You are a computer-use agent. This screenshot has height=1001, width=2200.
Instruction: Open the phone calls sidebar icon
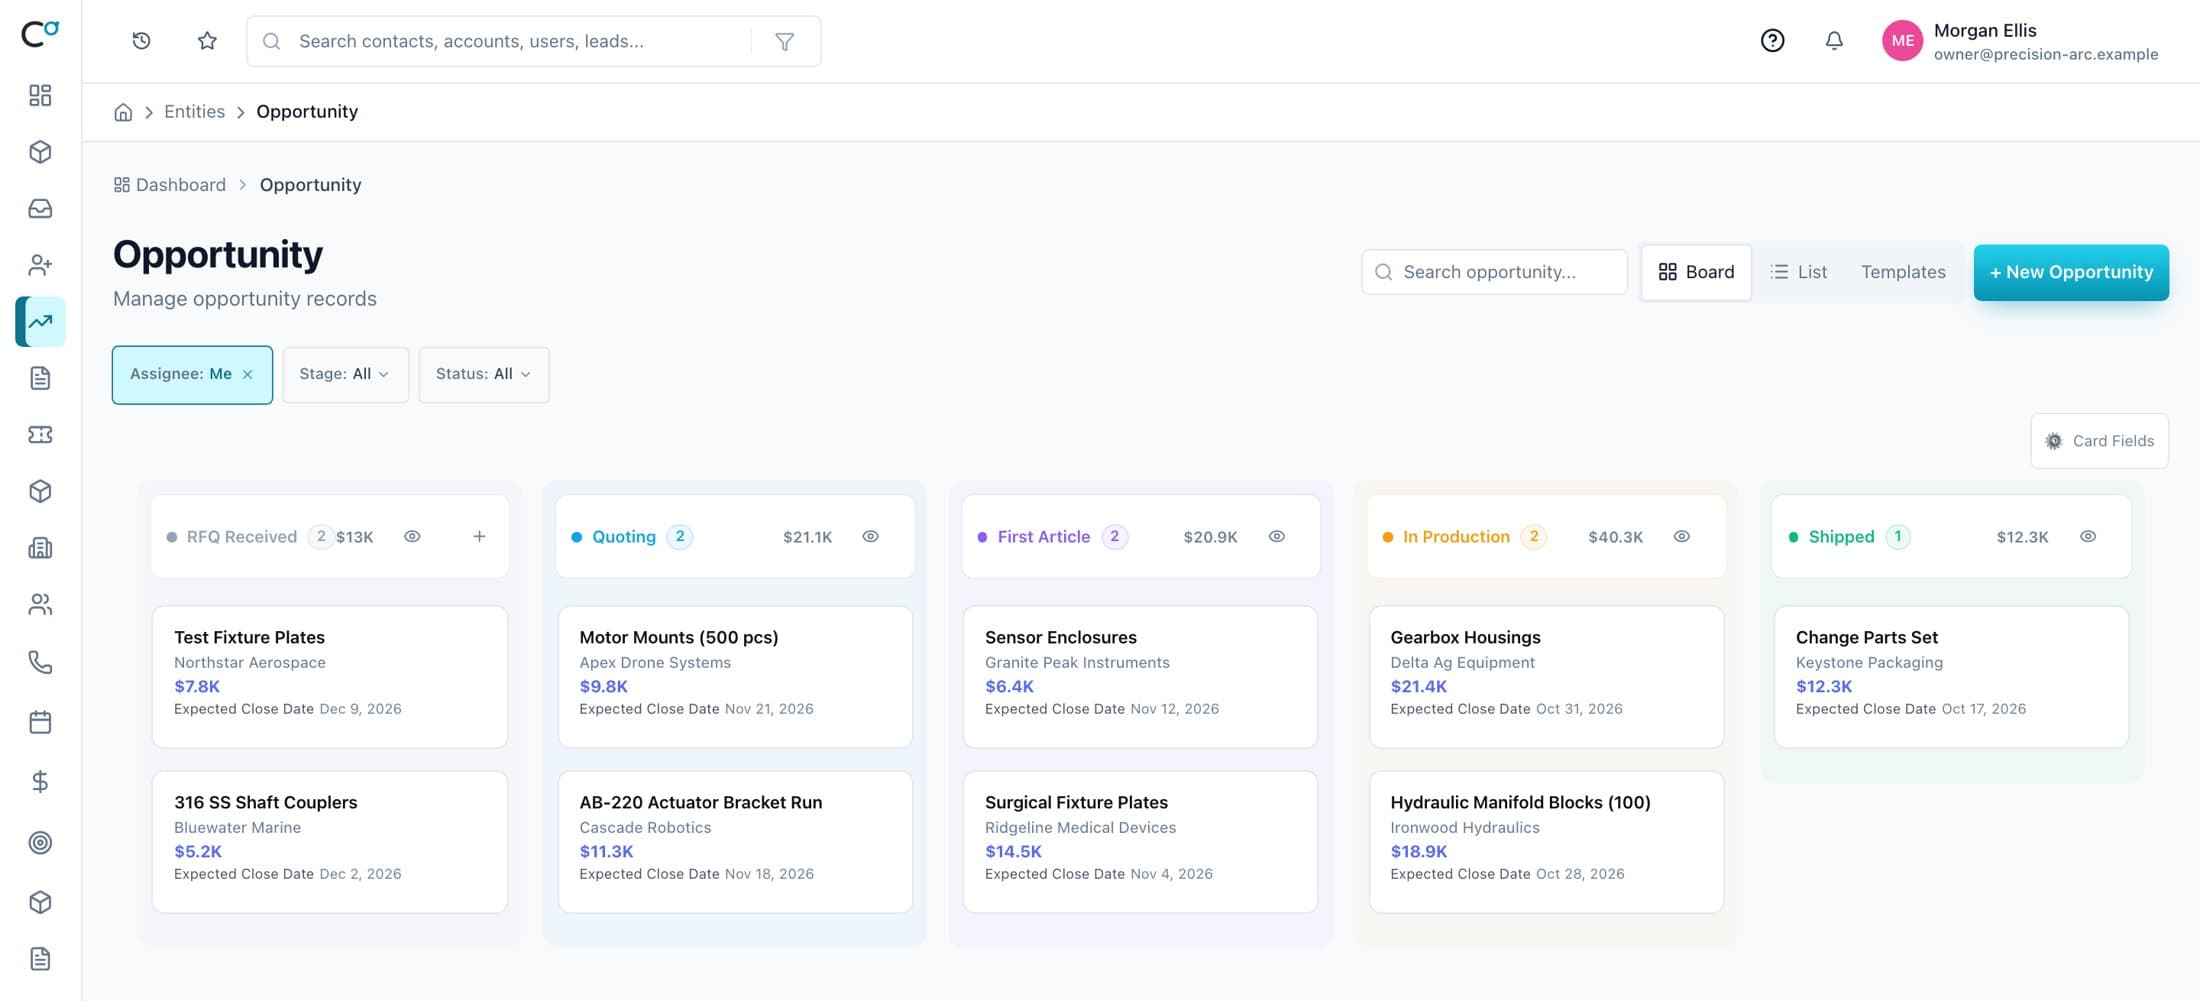coord(40,662)
